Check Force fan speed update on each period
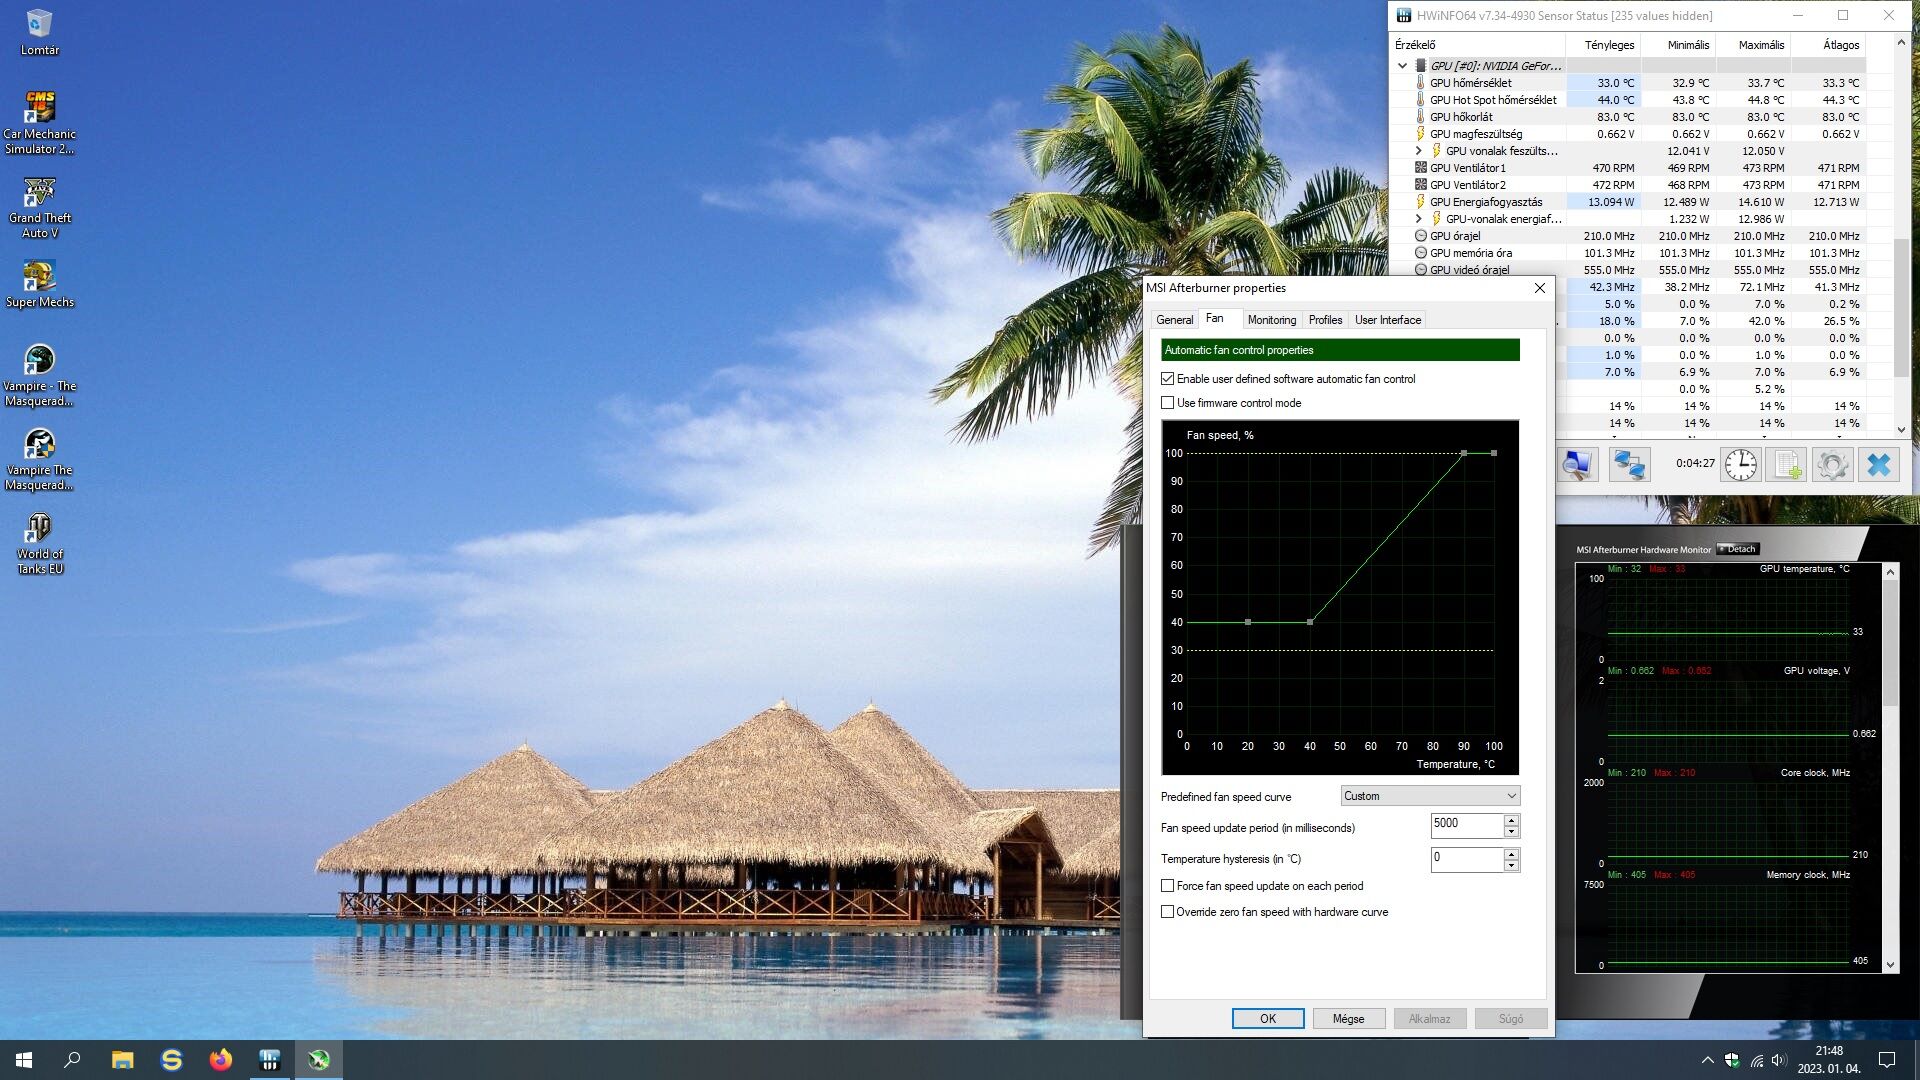 point(1167,886)
